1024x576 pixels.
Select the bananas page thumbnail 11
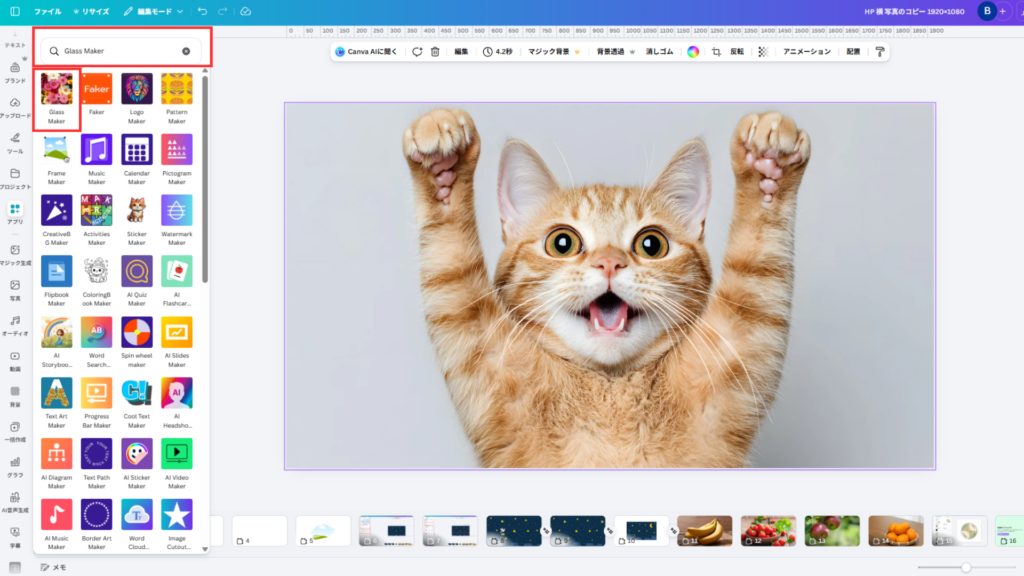coord(705,530)
